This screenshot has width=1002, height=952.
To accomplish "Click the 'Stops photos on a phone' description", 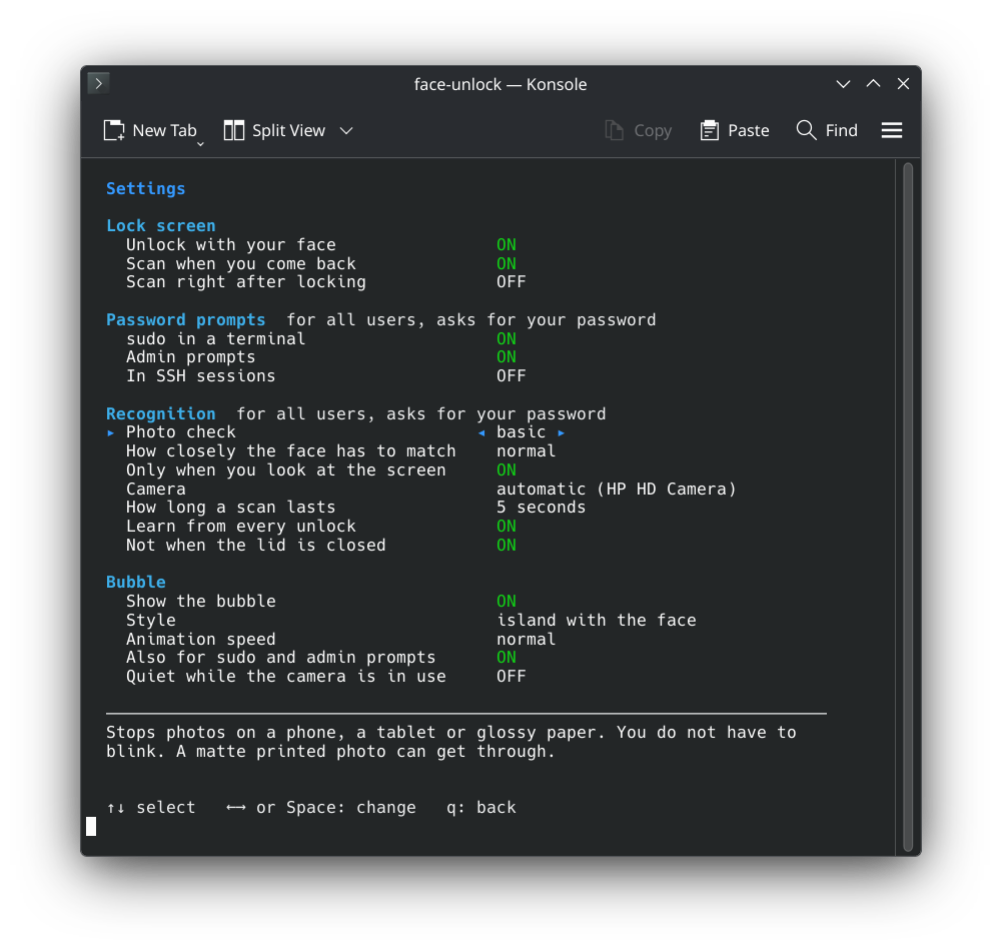I will click(451, 742).
